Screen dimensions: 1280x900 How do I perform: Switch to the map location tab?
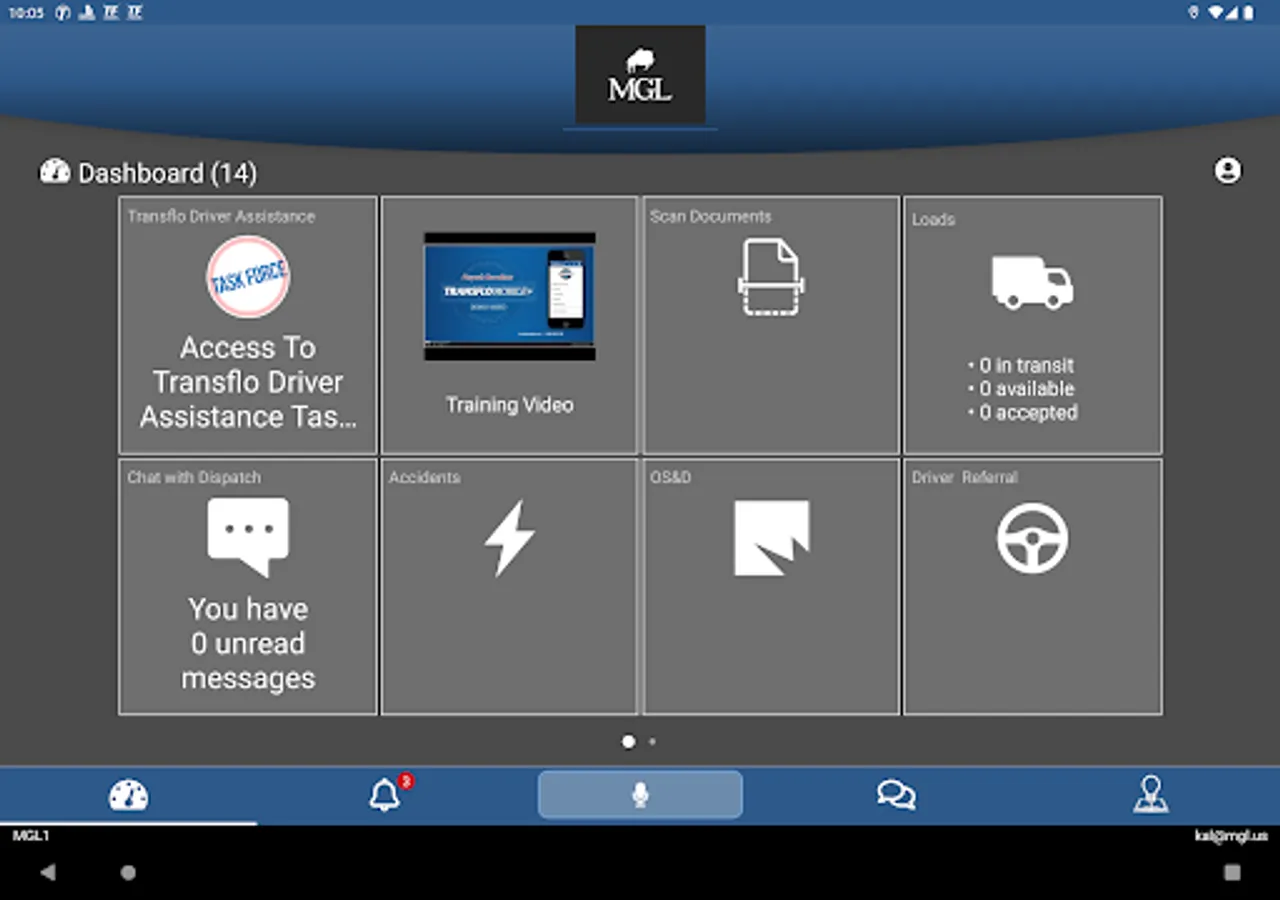pyautogui.click(x=1151, y=795)
